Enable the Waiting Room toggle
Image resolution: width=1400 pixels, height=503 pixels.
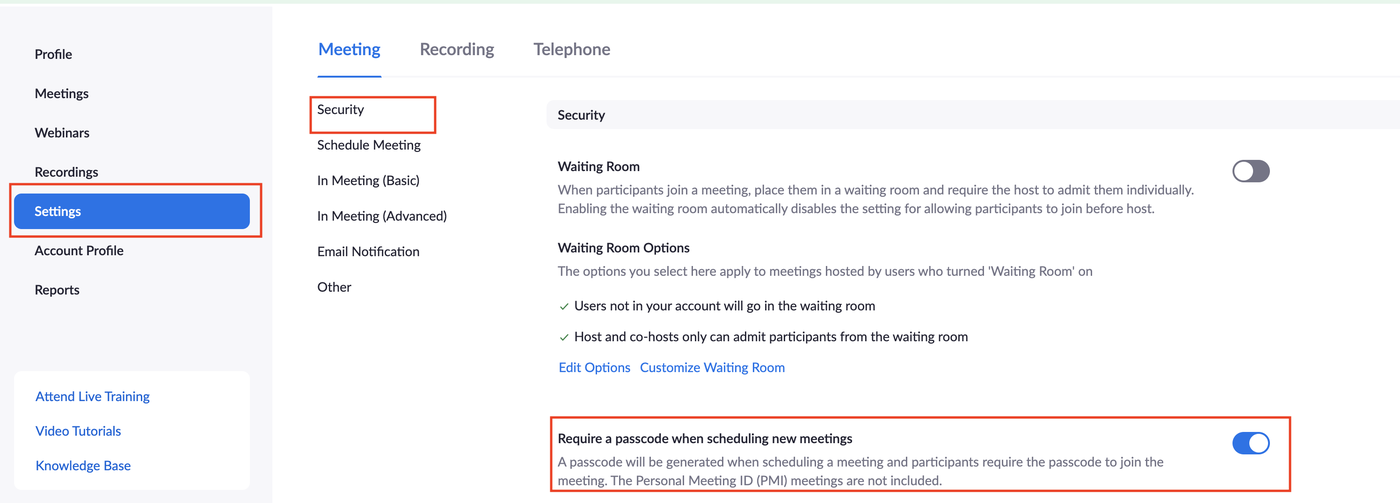(1250, 171)
